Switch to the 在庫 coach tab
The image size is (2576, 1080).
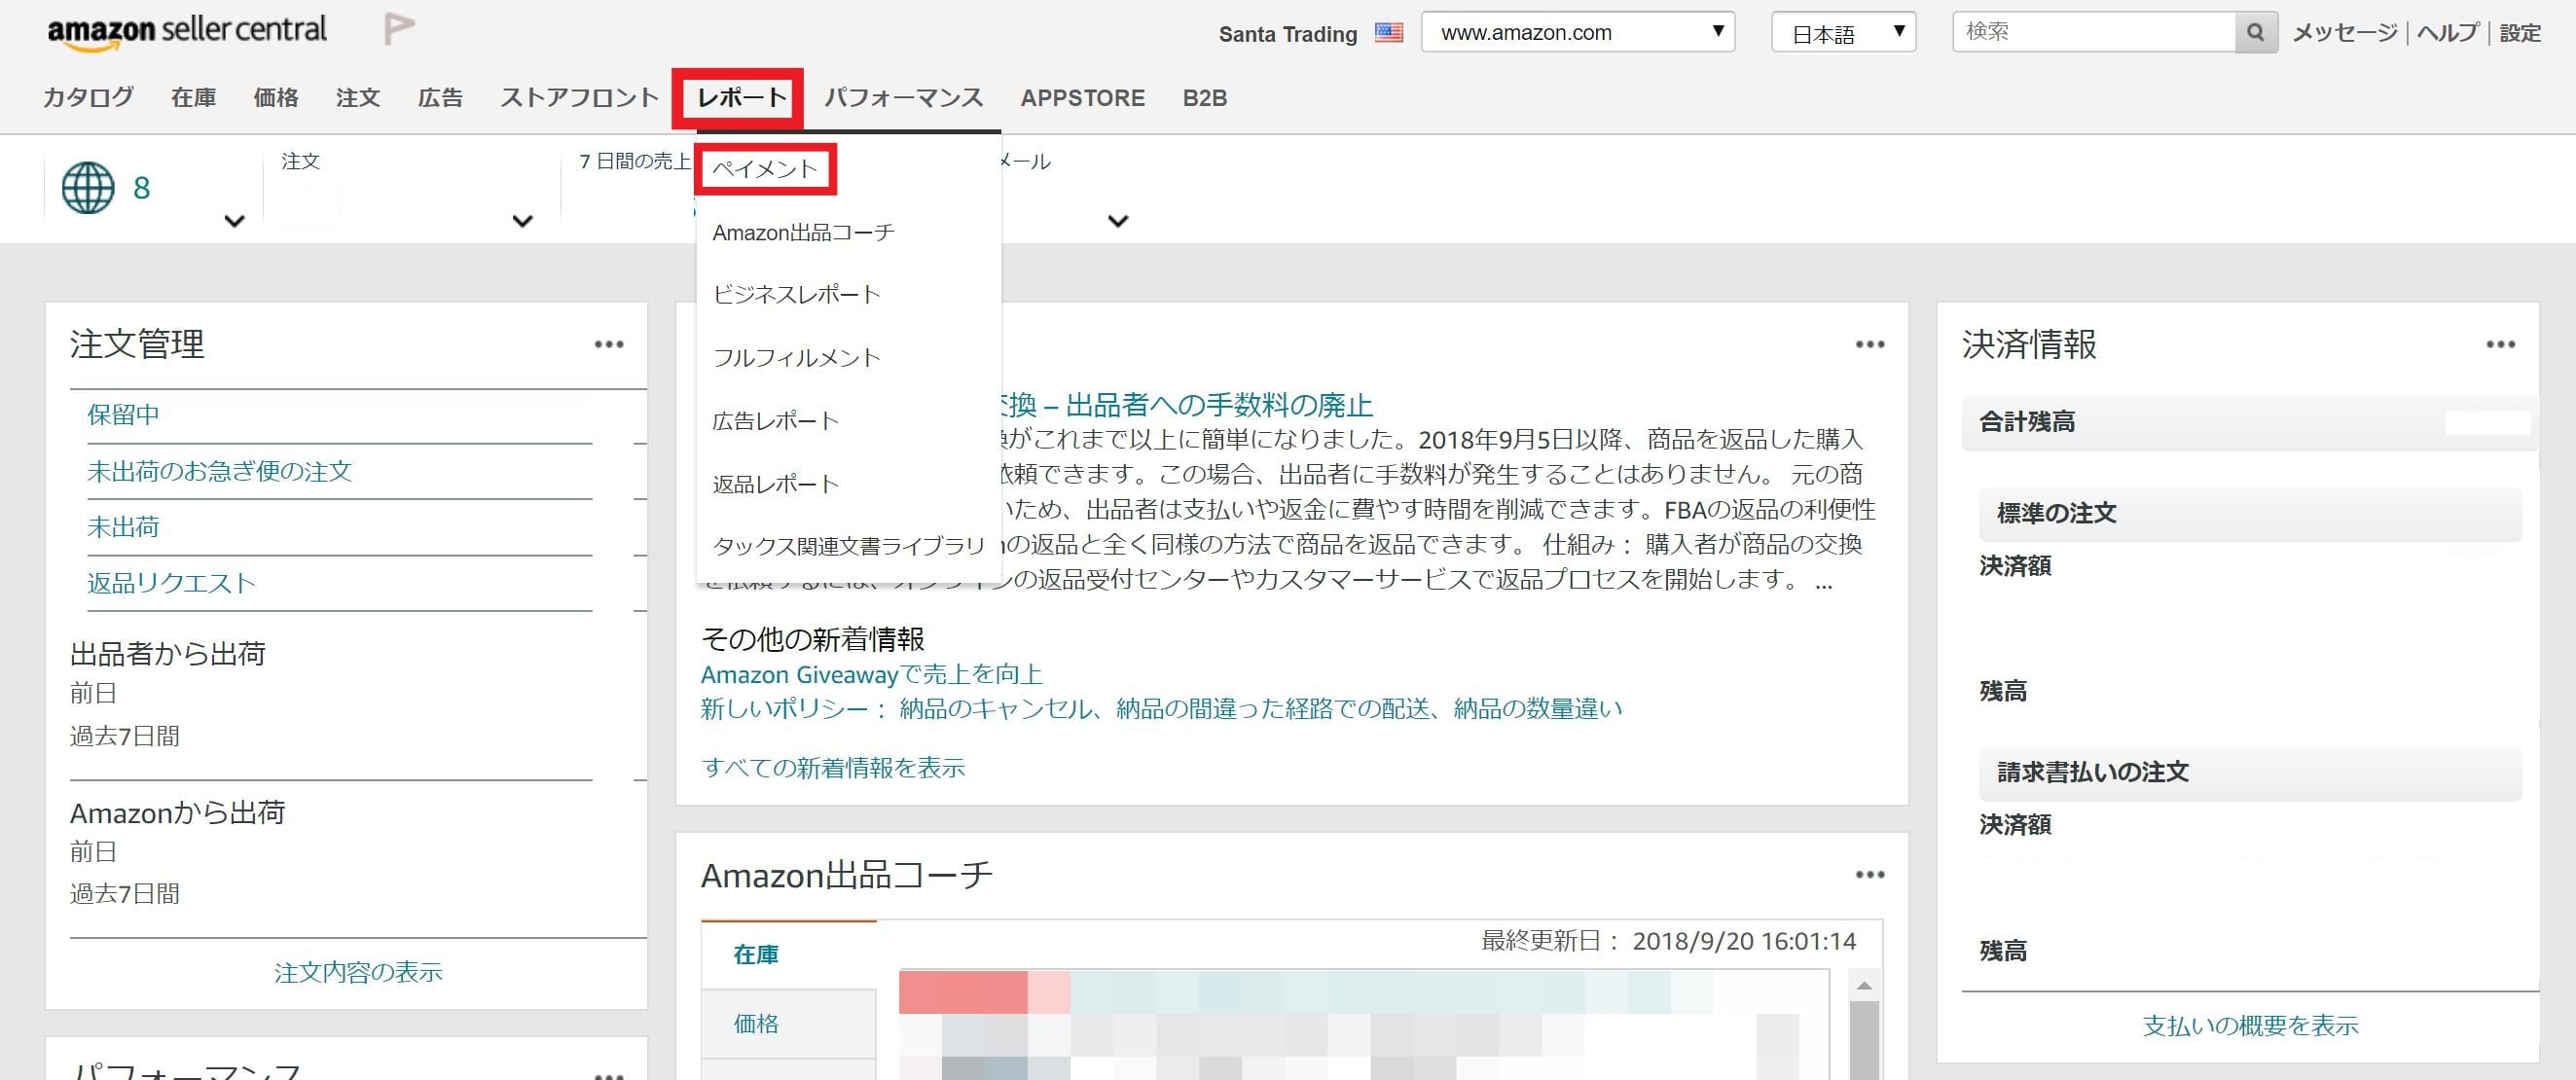(x=756, y=954)
